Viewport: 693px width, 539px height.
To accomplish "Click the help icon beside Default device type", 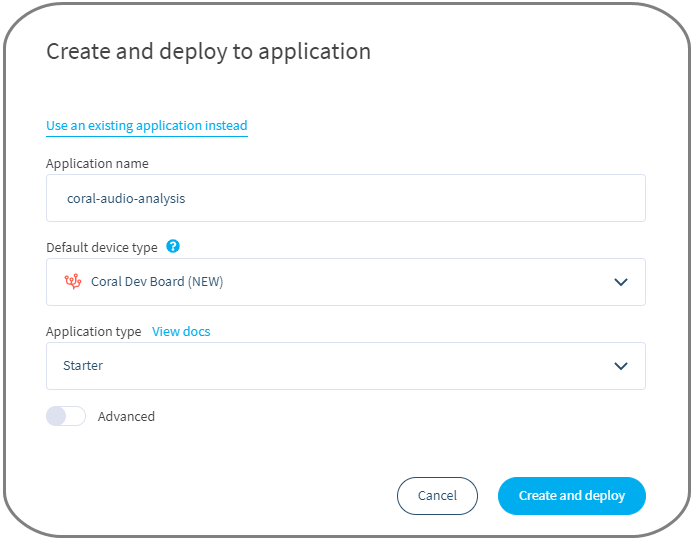I will point(173,246).
